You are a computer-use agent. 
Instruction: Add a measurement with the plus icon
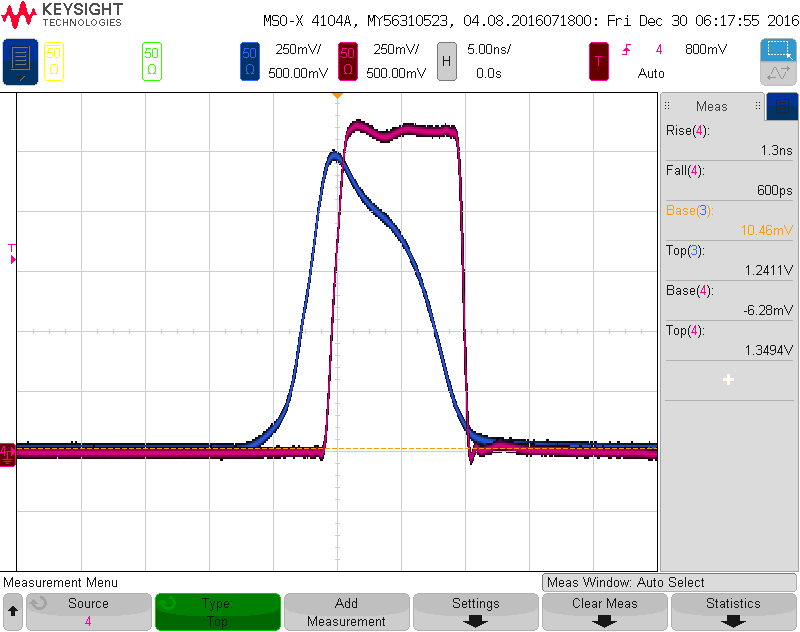point(728,380)
